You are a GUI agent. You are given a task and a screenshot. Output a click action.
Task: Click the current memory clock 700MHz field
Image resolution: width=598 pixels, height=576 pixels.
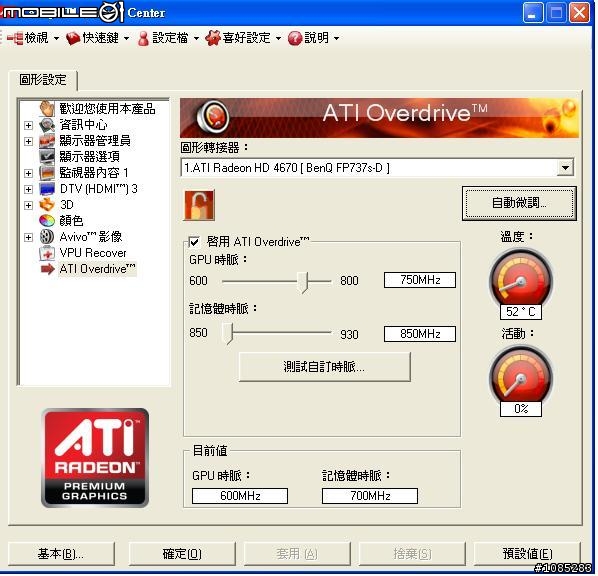tap(370, 496)
